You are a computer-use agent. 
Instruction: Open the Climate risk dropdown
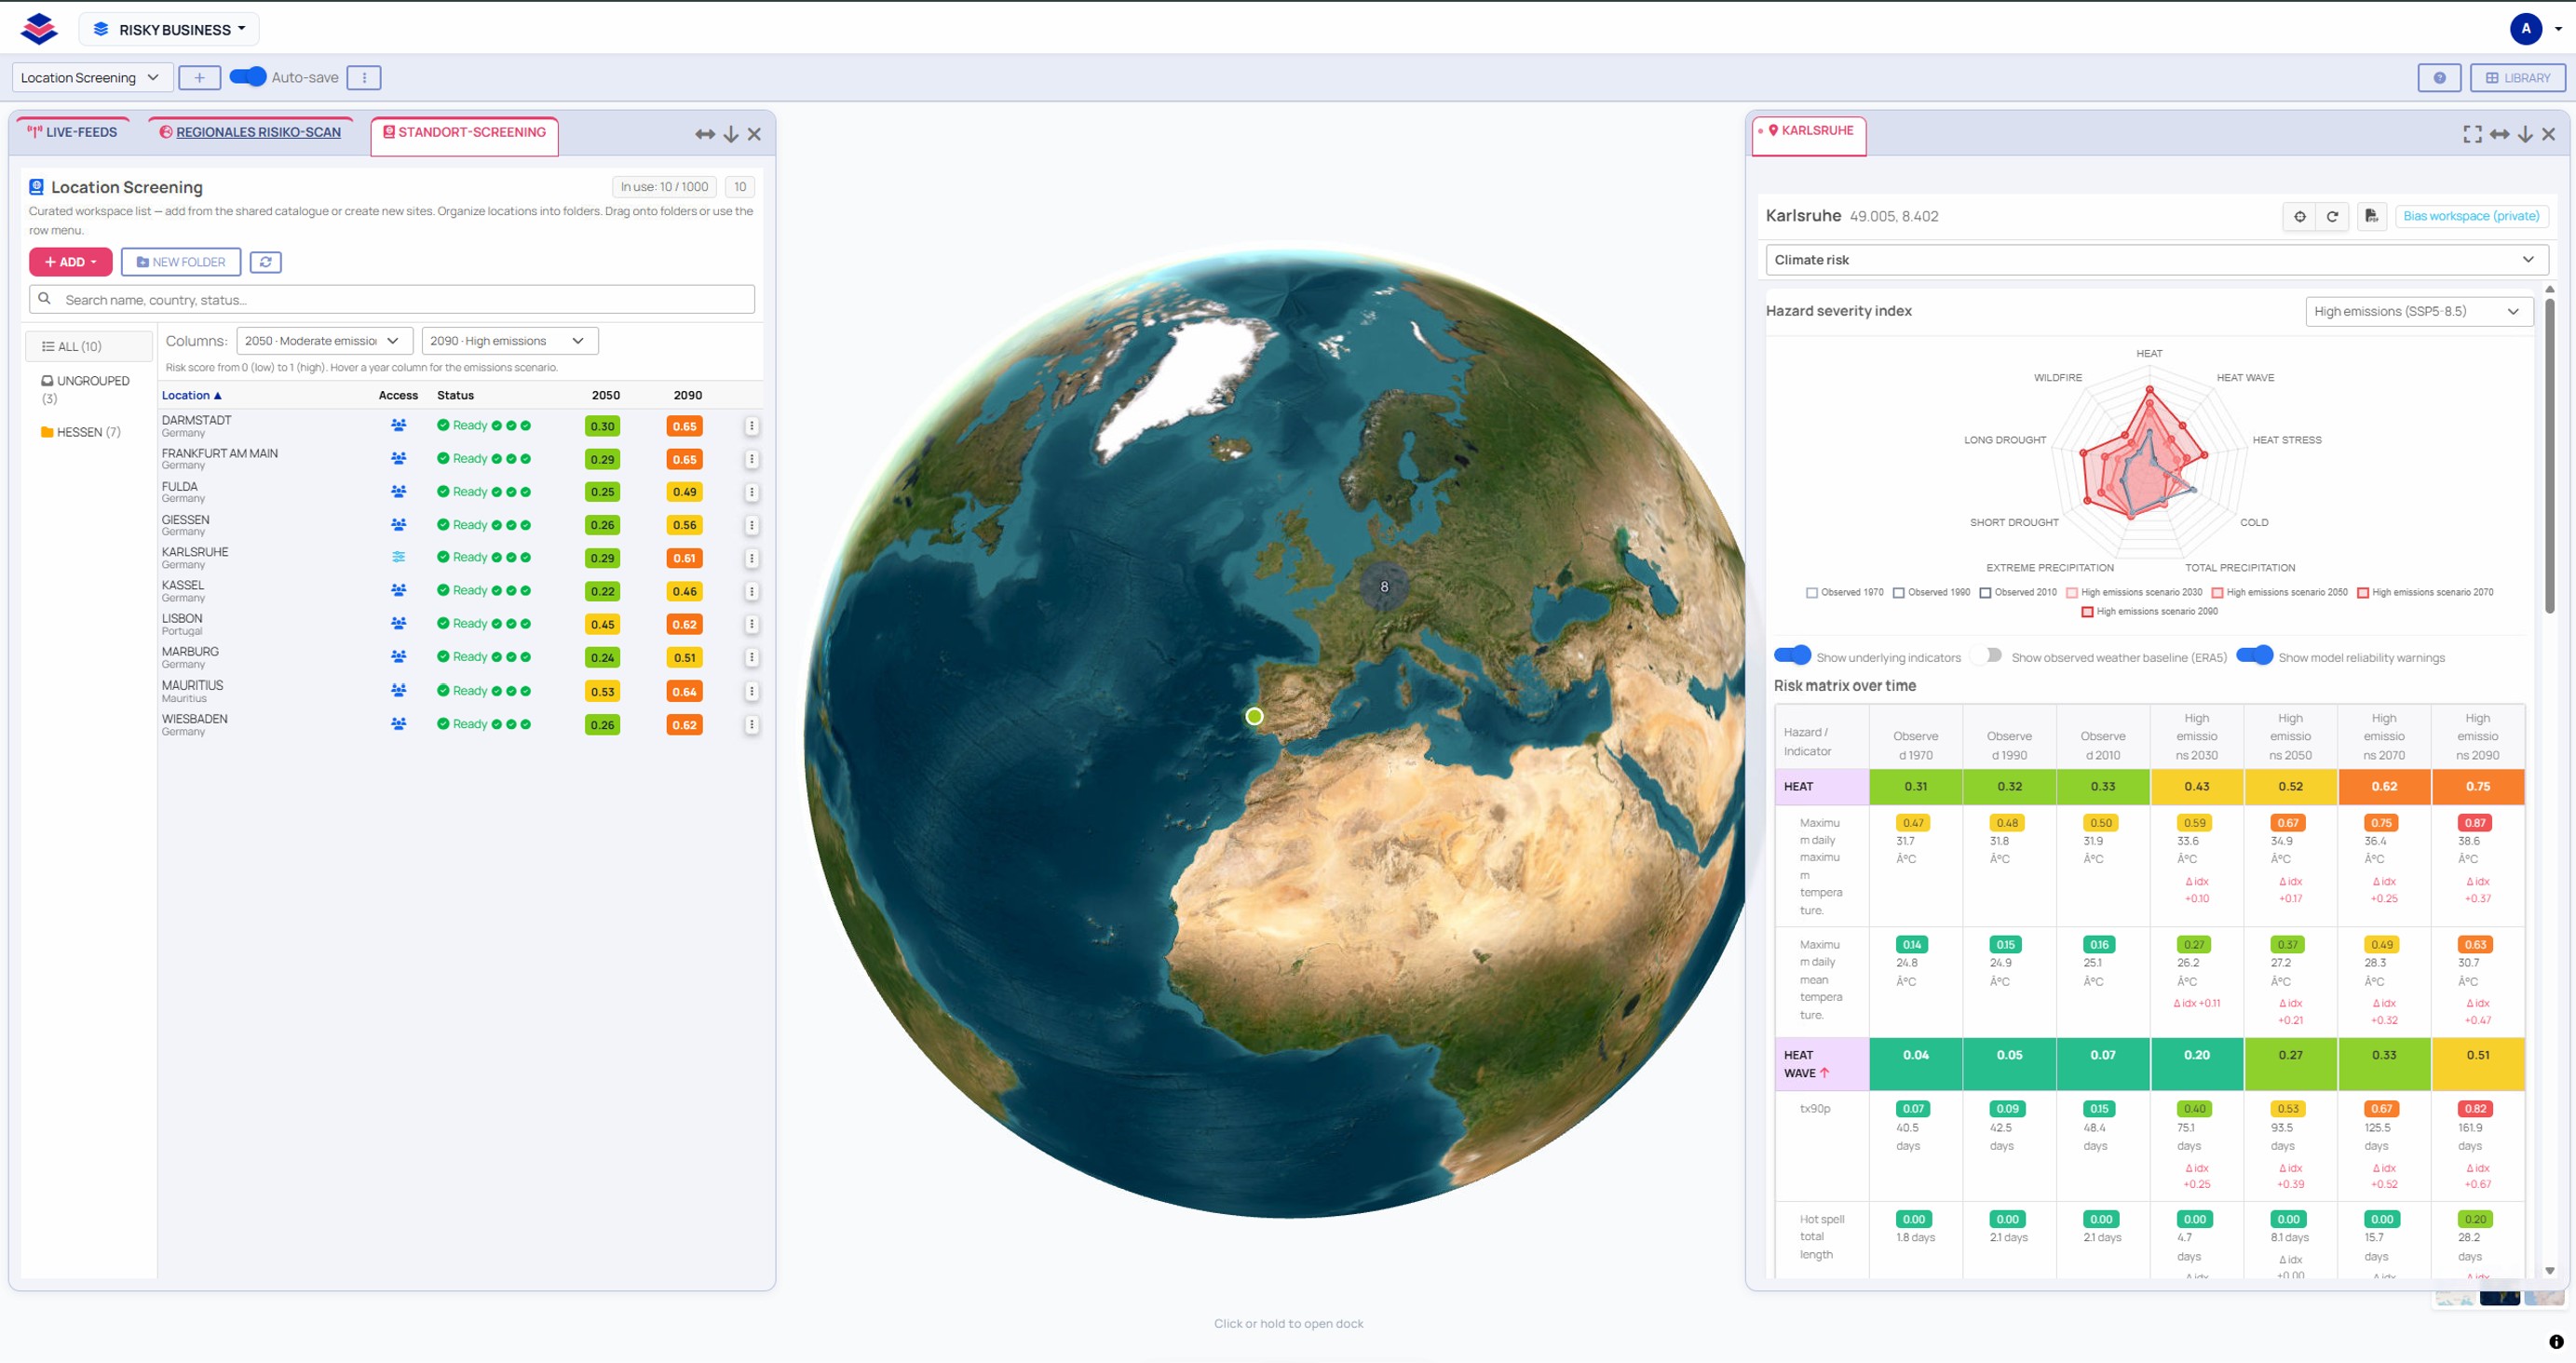[2156, 260]
